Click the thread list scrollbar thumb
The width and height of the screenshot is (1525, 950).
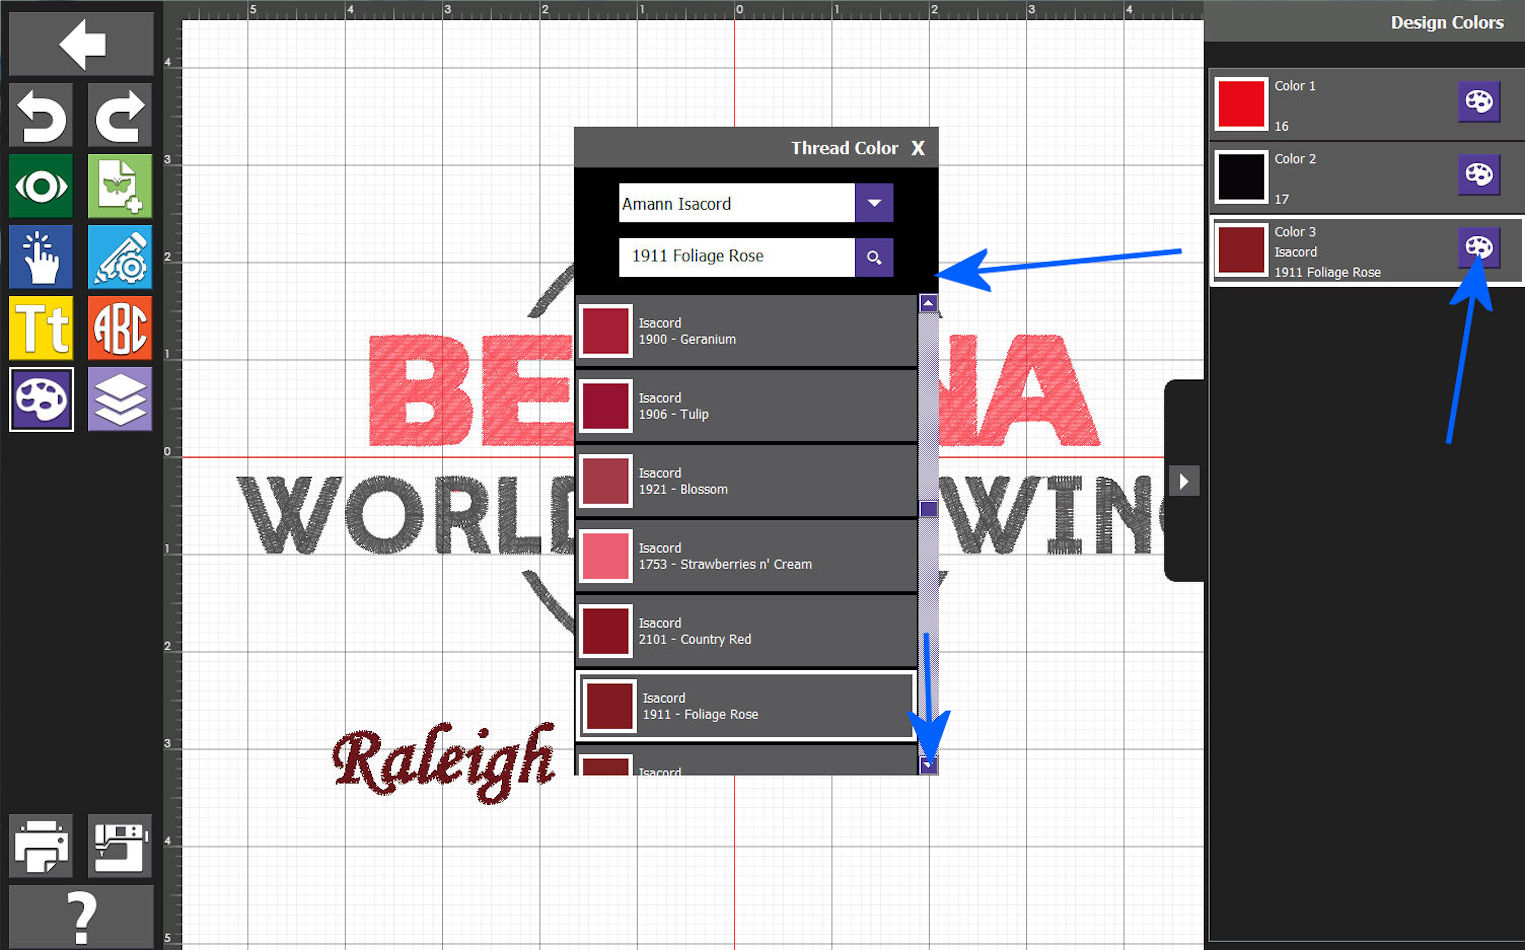pos(928,509)
